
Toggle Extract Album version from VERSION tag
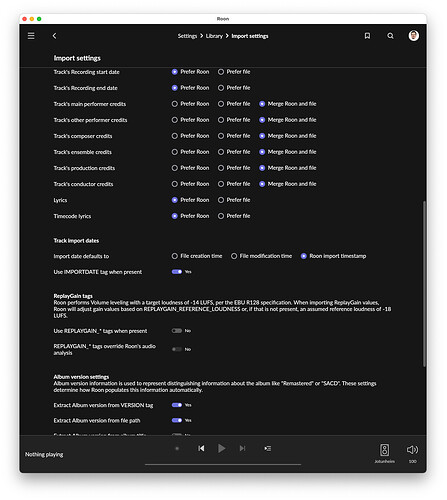pyautogui.click(x=177, y=405)
